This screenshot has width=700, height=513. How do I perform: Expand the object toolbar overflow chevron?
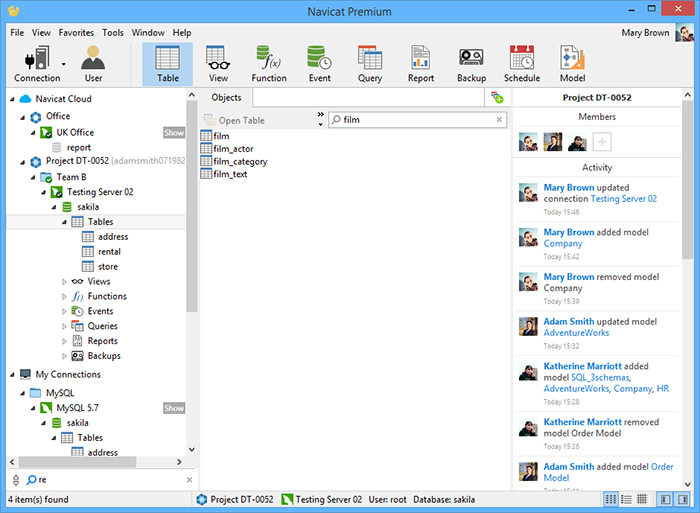pos(320,114)
